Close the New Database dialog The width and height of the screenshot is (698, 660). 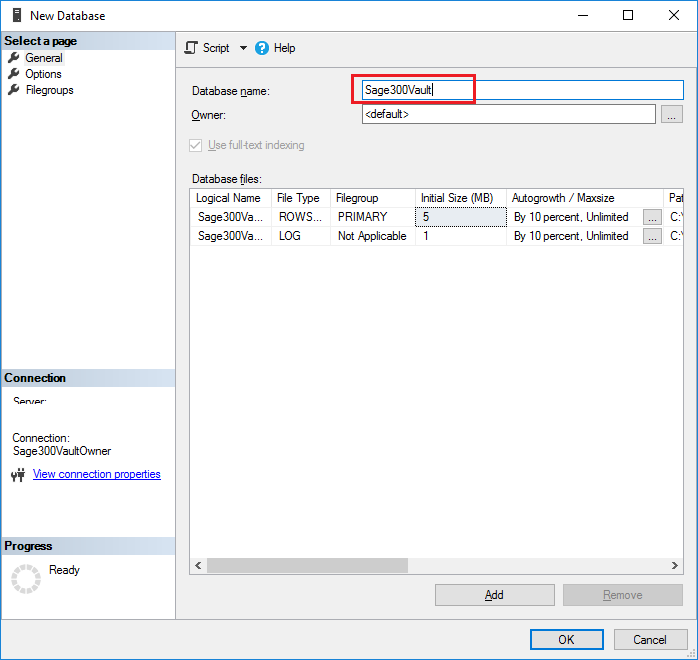pyautogui.click(x=674, y=15)
